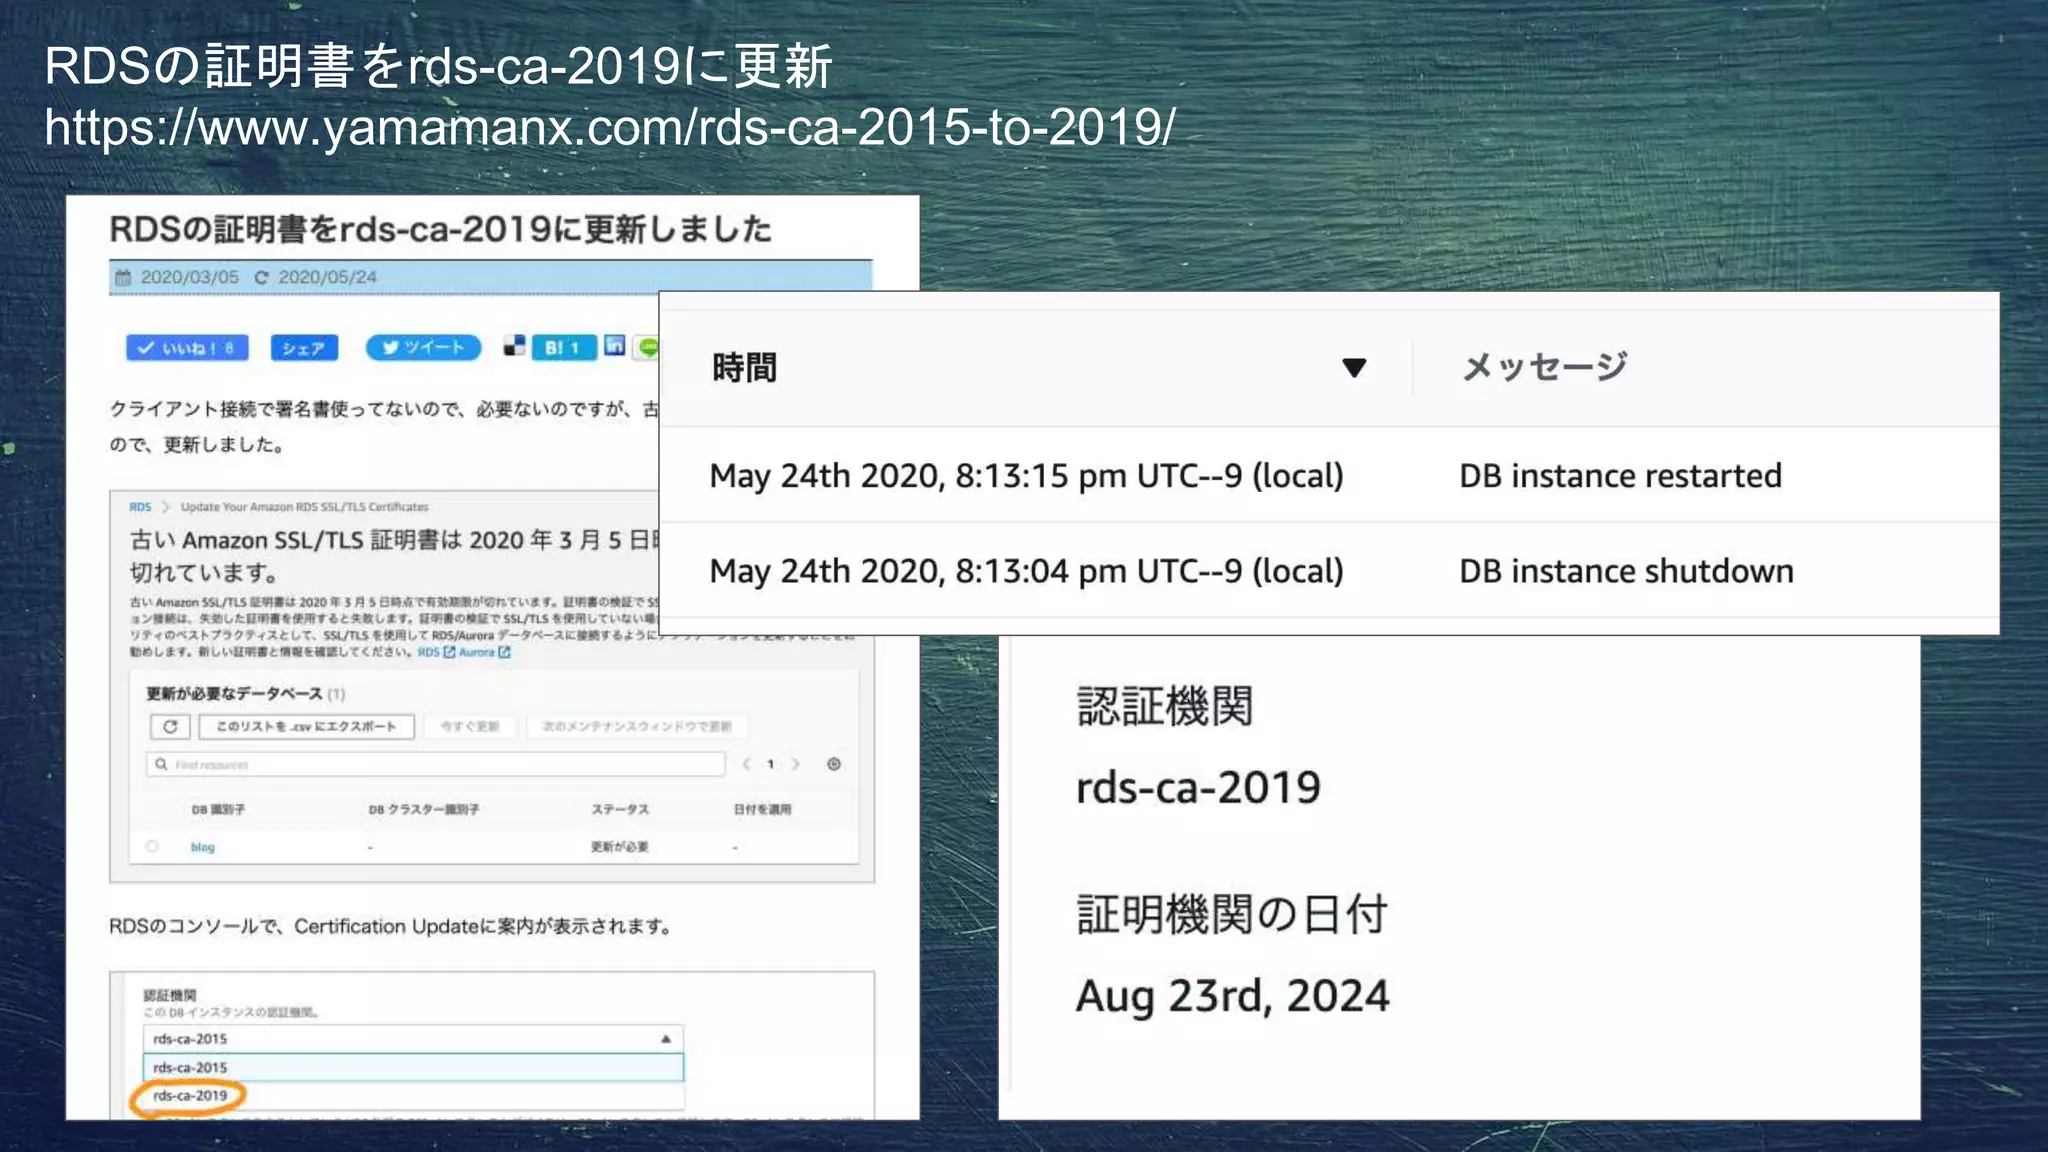
Task: Click the 更新が必要 status cell
Action: click(620, 847)
